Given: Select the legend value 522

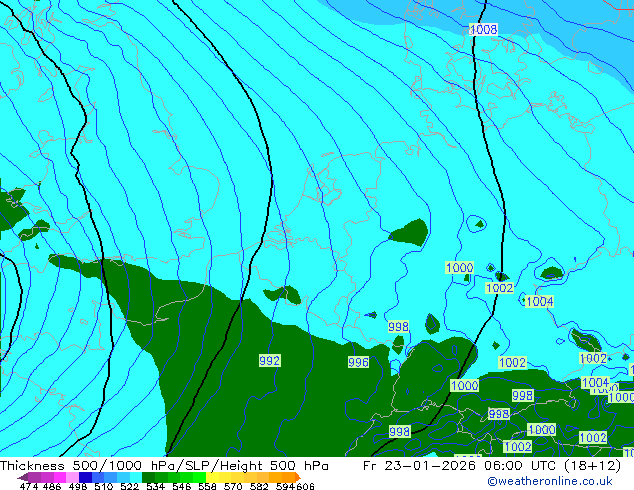Looking at the screenshot, I should pyautogui.click(x=129, y=486).
